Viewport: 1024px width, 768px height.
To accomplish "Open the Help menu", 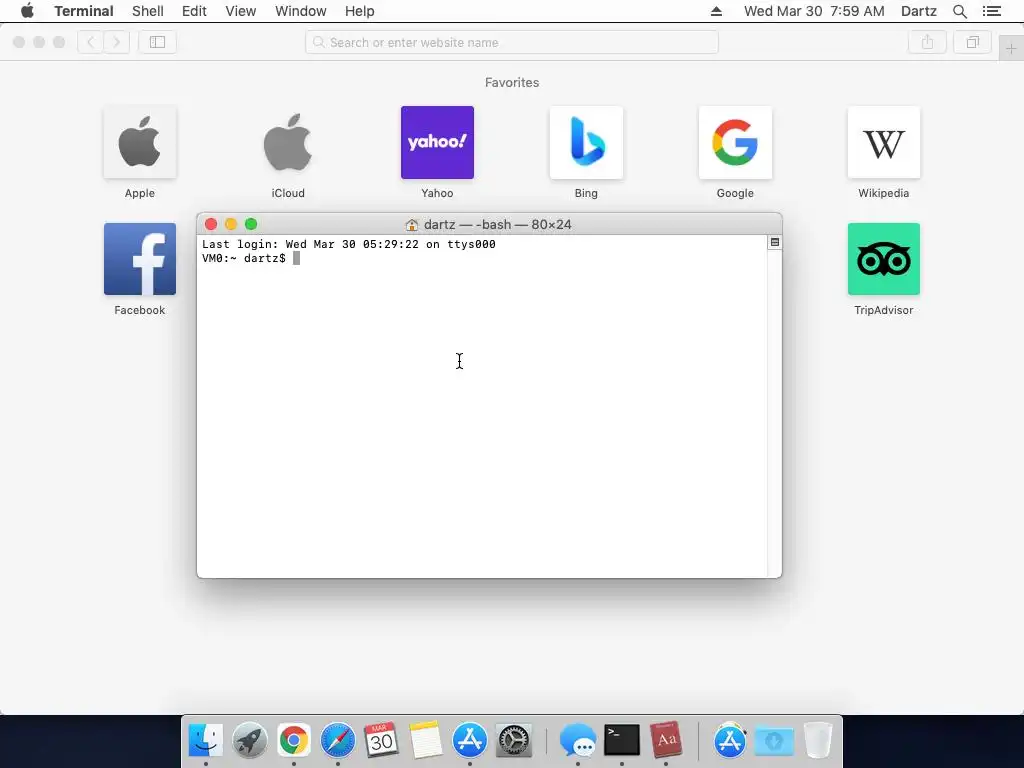I will (359, 11).
